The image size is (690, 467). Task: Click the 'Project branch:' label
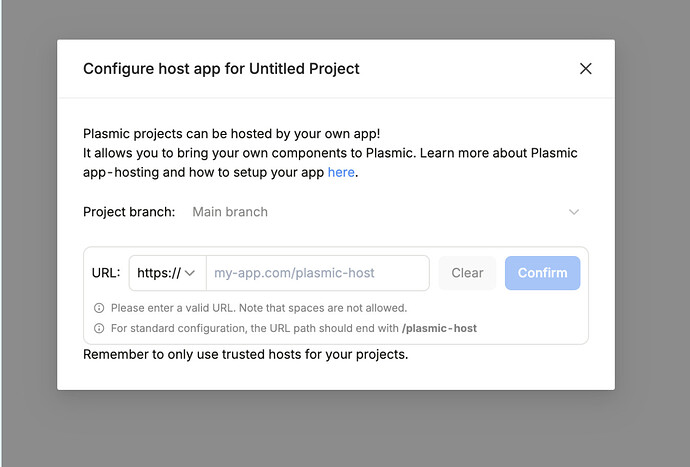129,212
